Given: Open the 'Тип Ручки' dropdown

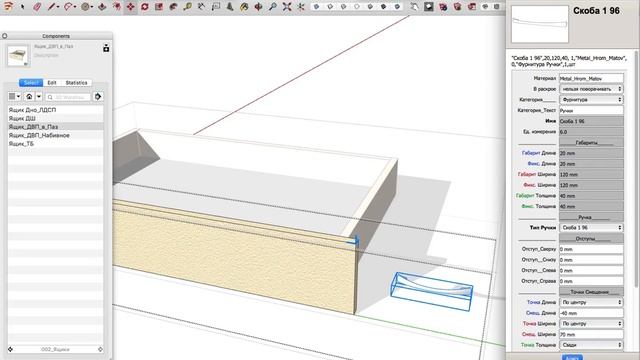Looking at the screenshot, I should tap(591, 228).
